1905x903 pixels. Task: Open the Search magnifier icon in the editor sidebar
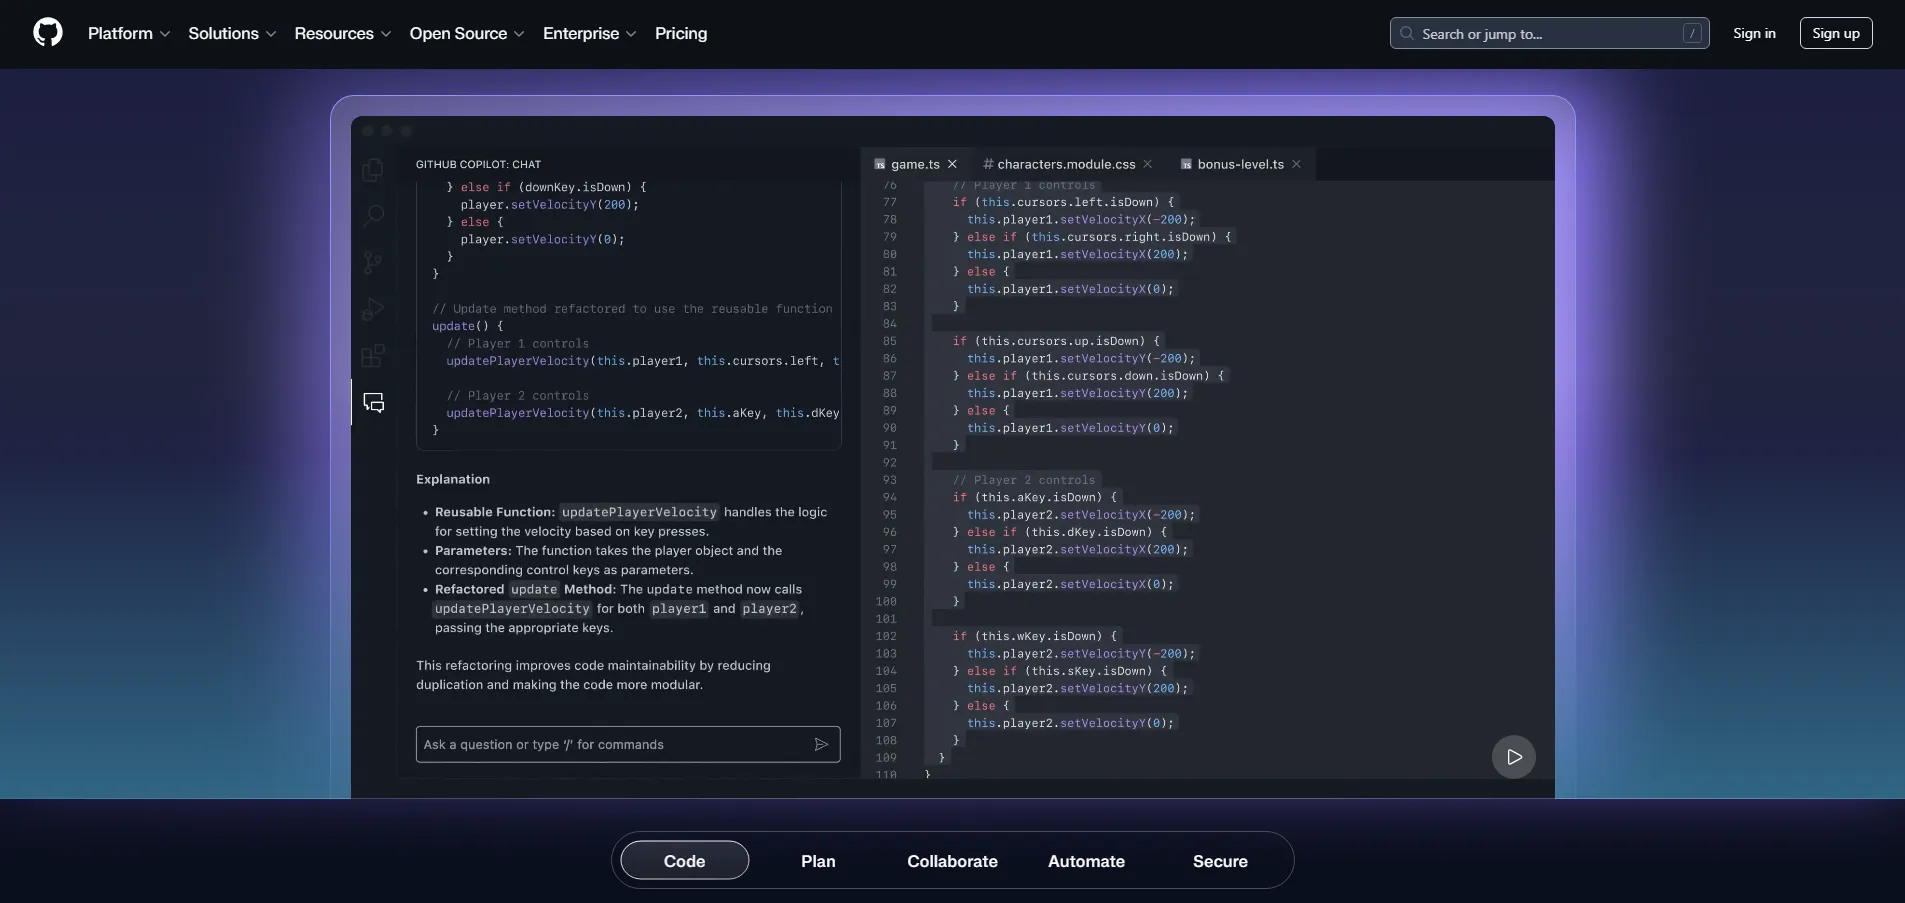373,216
